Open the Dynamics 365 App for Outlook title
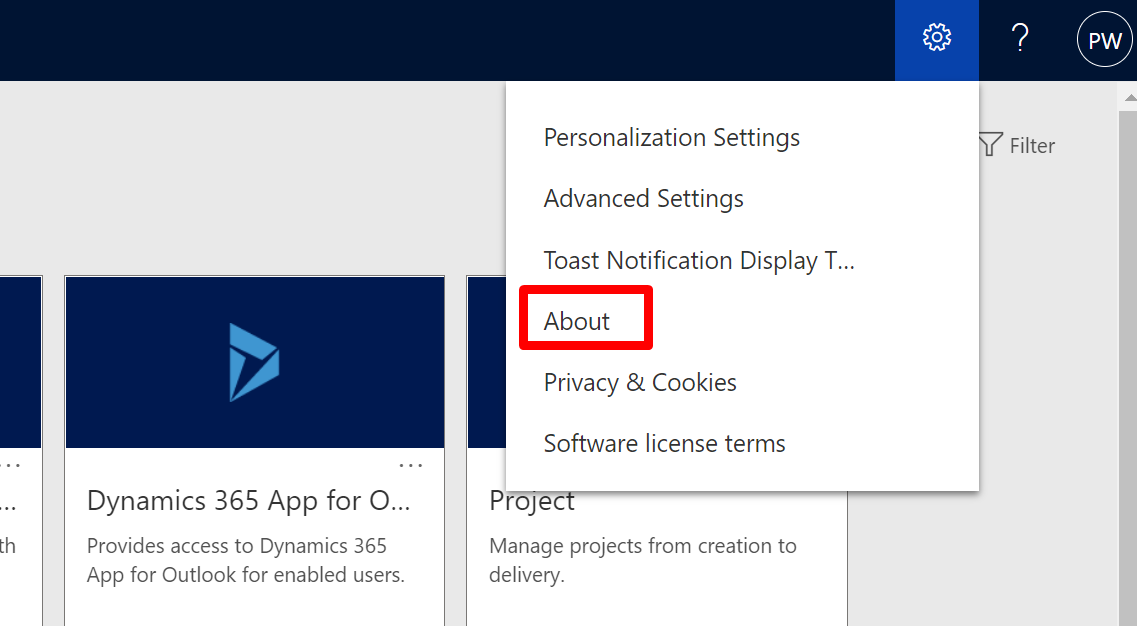Image resolution: width=1137 pixels, height=626 pixels. (248, 501)
